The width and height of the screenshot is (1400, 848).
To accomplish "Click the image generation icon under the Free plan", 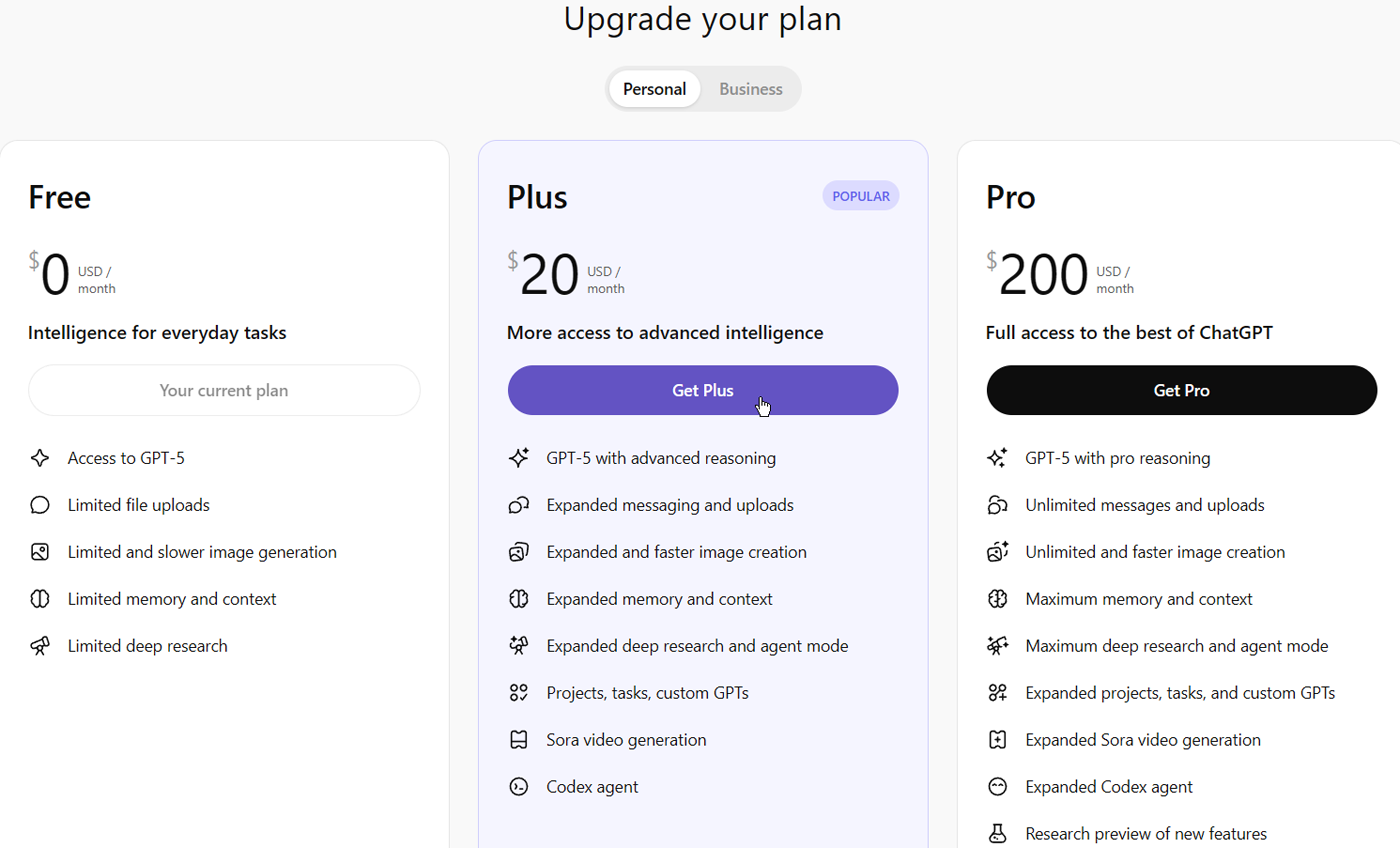I will click(40, 551).
